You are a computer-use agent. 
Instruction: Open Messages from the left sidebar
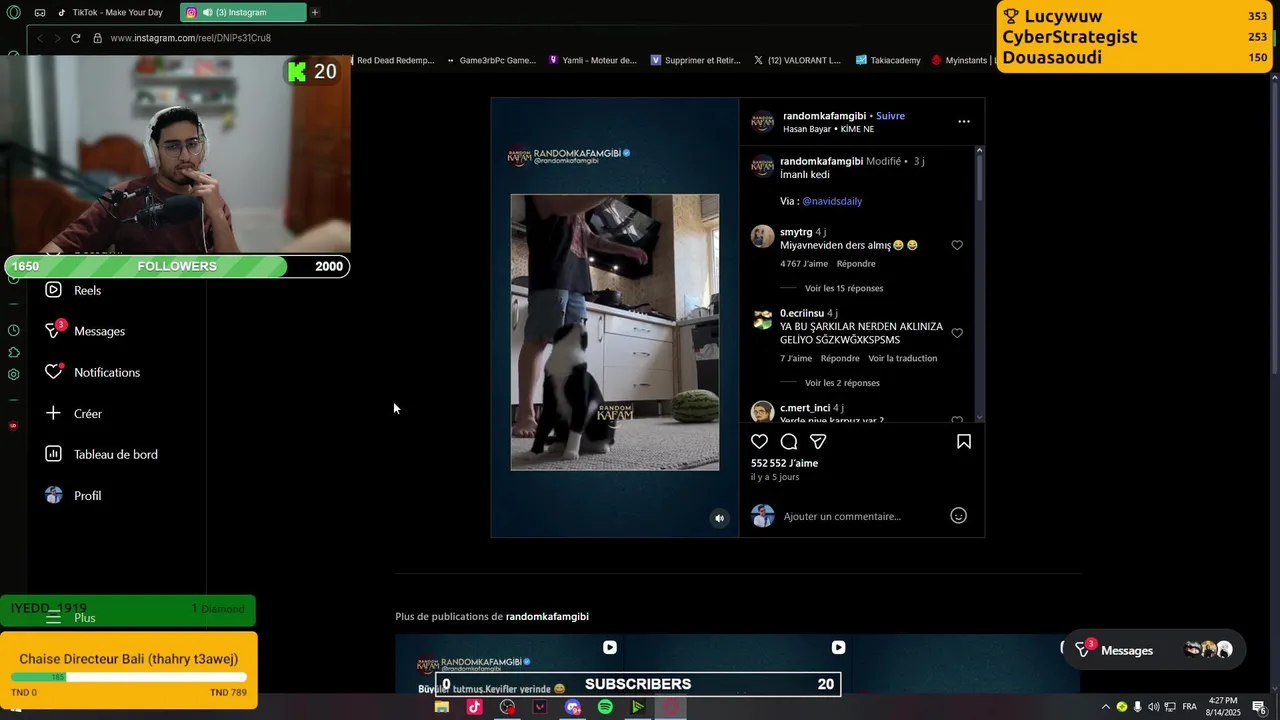click(85, 331)
